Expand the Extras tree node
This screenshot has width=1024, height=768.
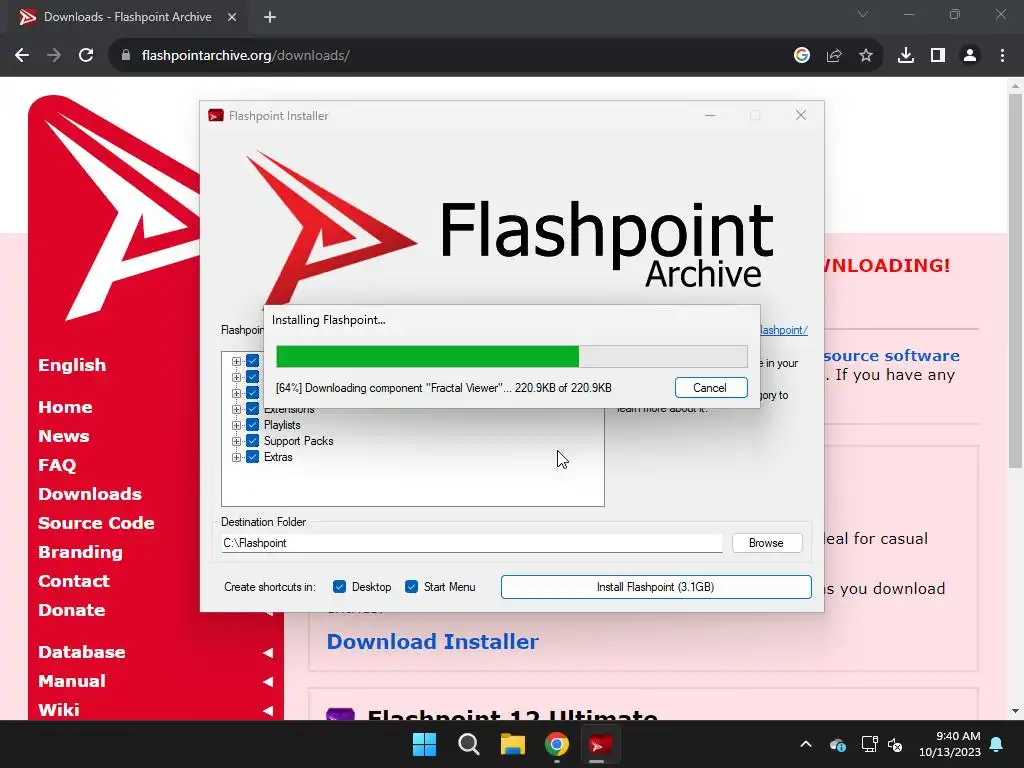(x=236, y=457)
